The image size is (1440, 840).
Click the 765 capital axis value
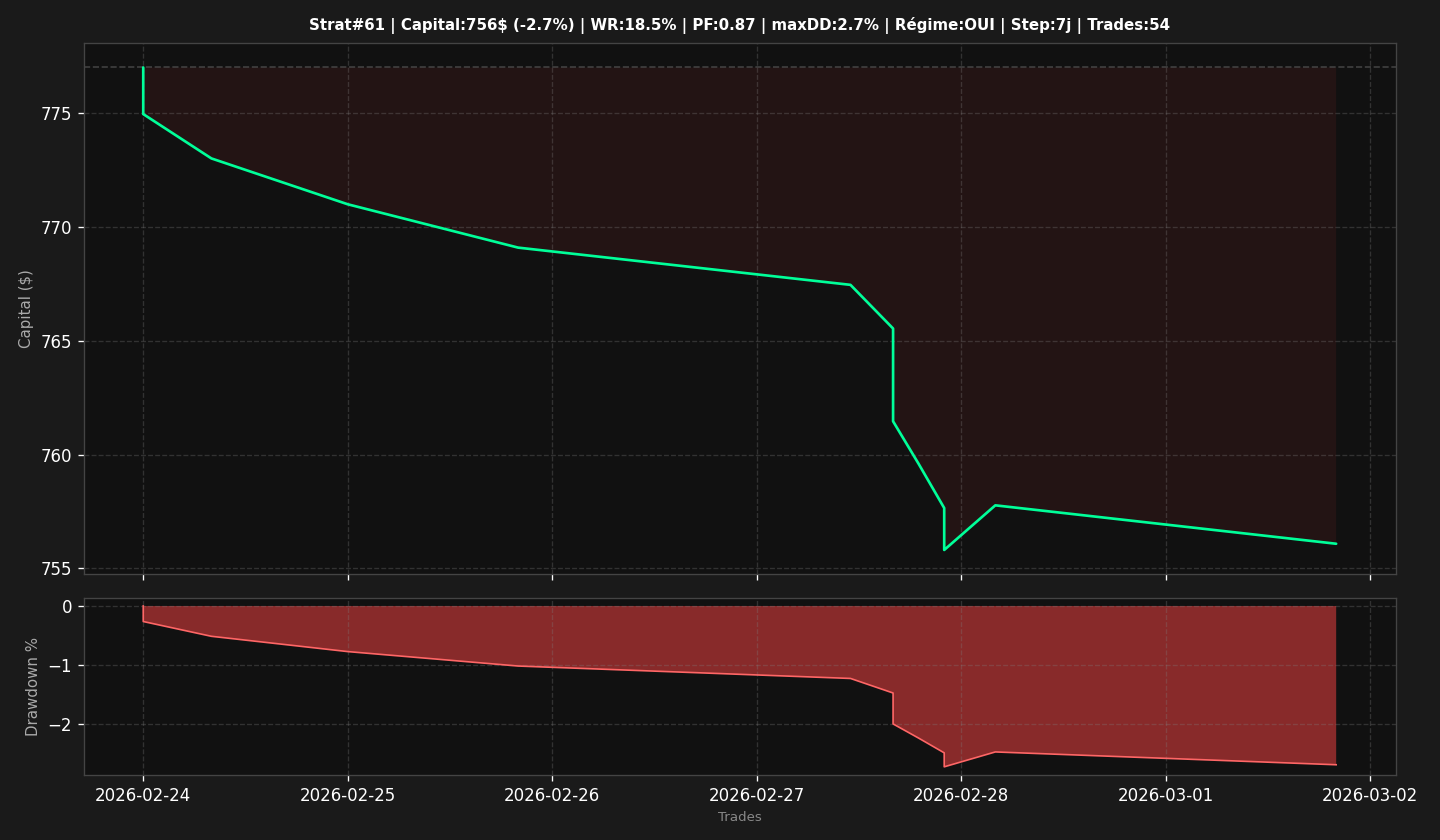click(x=57, y=342)
